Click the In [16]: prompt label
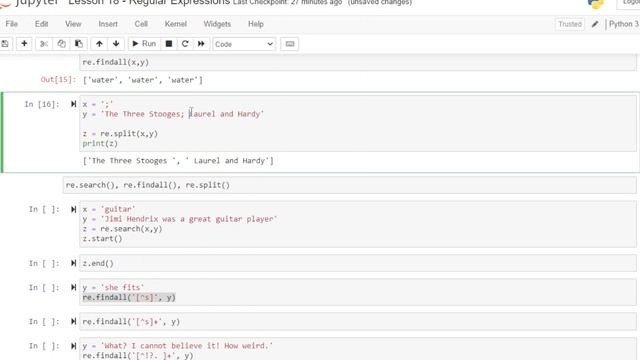Screen dimensions: 640x360 click(x=42, y=104)
